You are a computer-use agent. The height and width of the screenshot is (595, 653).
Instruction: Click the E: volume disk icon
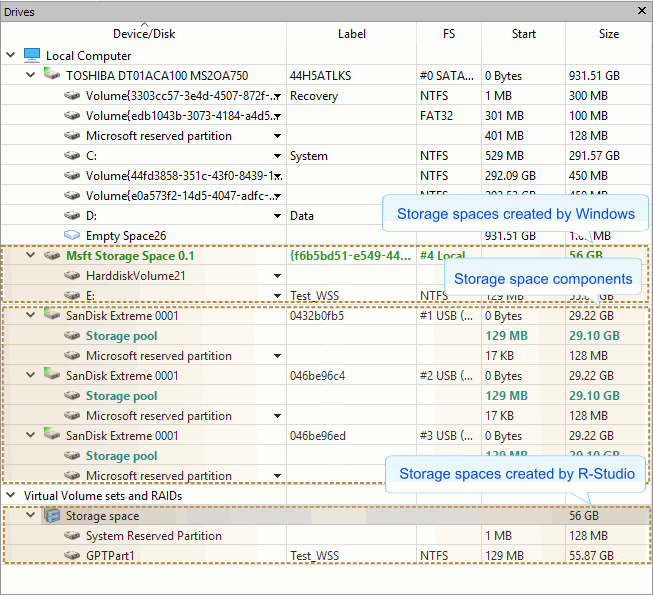[72, 296]
